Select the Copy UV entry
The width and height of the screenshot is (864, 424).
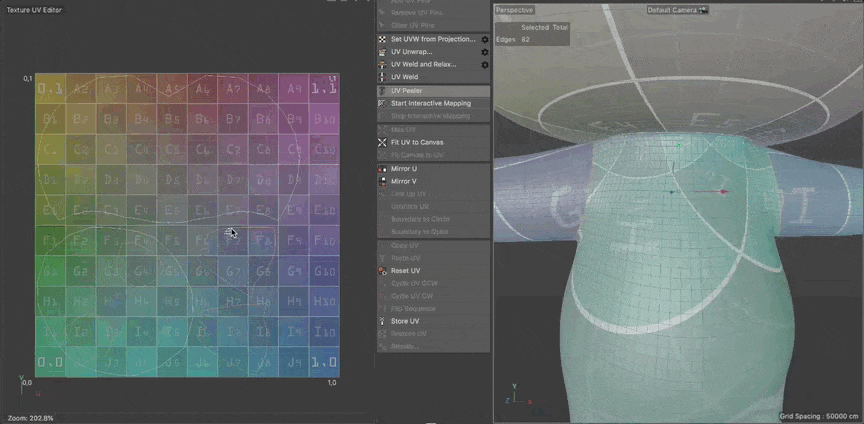pos(434,245)
